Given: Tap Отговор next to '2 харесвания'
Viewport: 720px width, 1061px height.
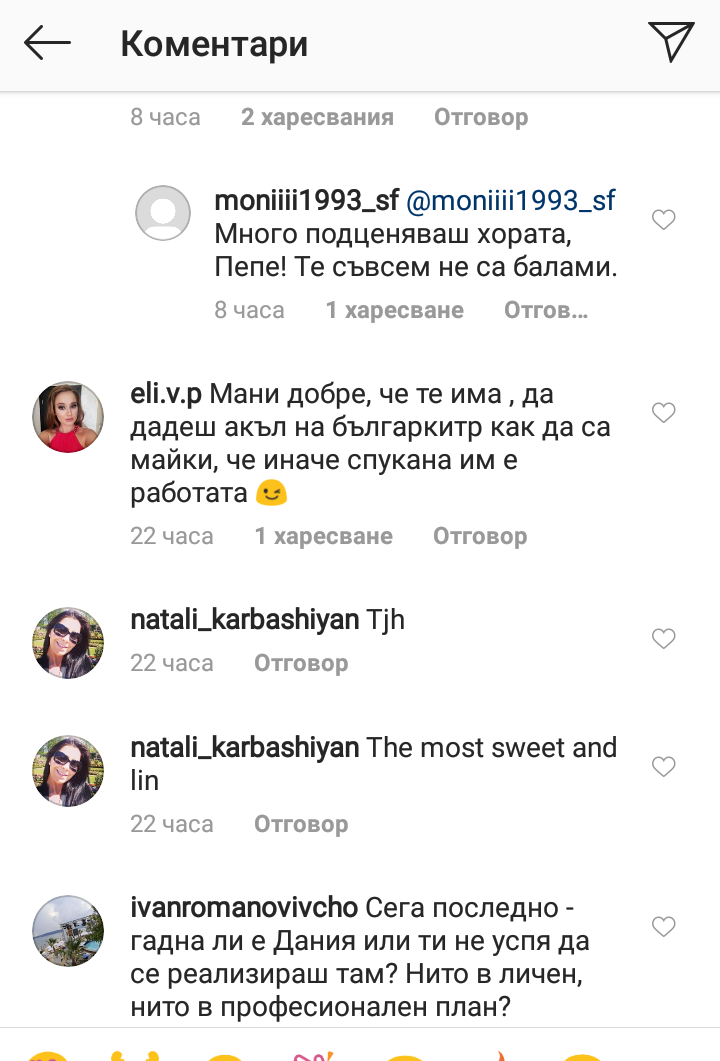Looking at the screenshot, I should (x=480, y=117).
